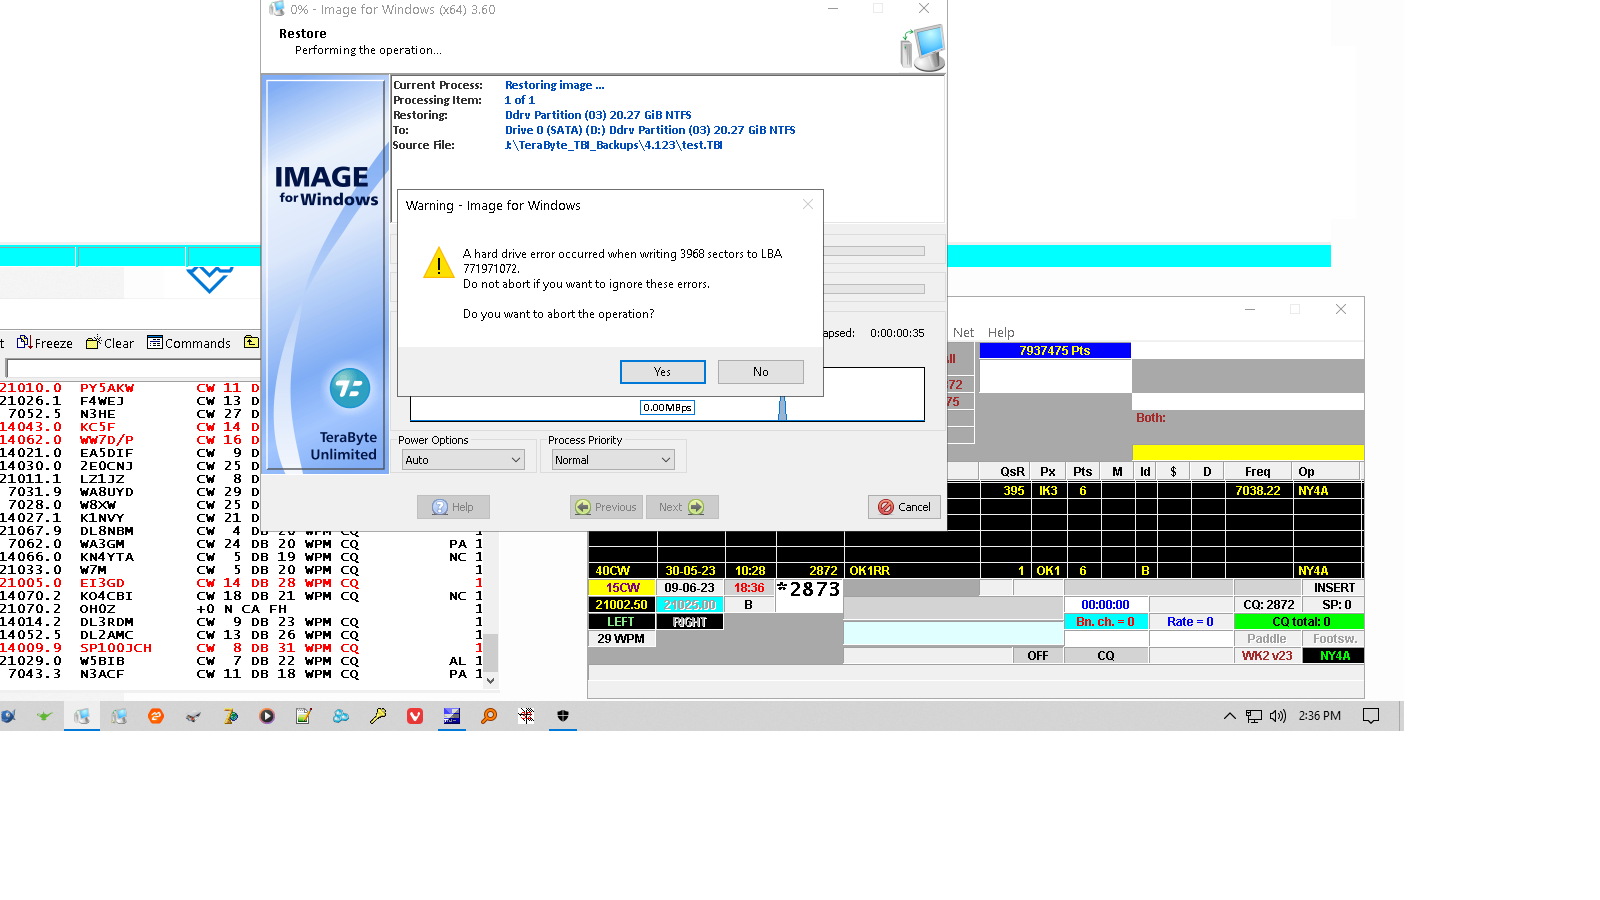The image size is (1600, 900).
Task: Click the Op column header
Action: pos(1307,472)
